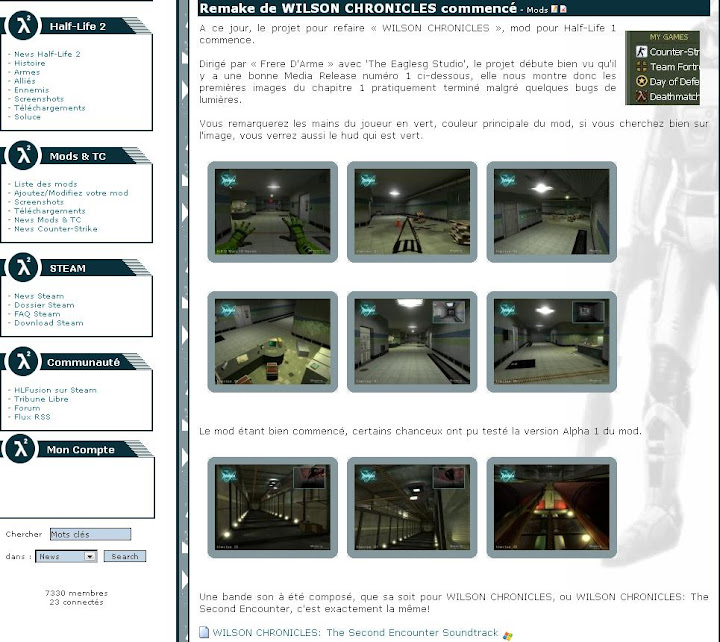The image size is (720, 642).
Task: Open the Armes link
Action: 27,72
